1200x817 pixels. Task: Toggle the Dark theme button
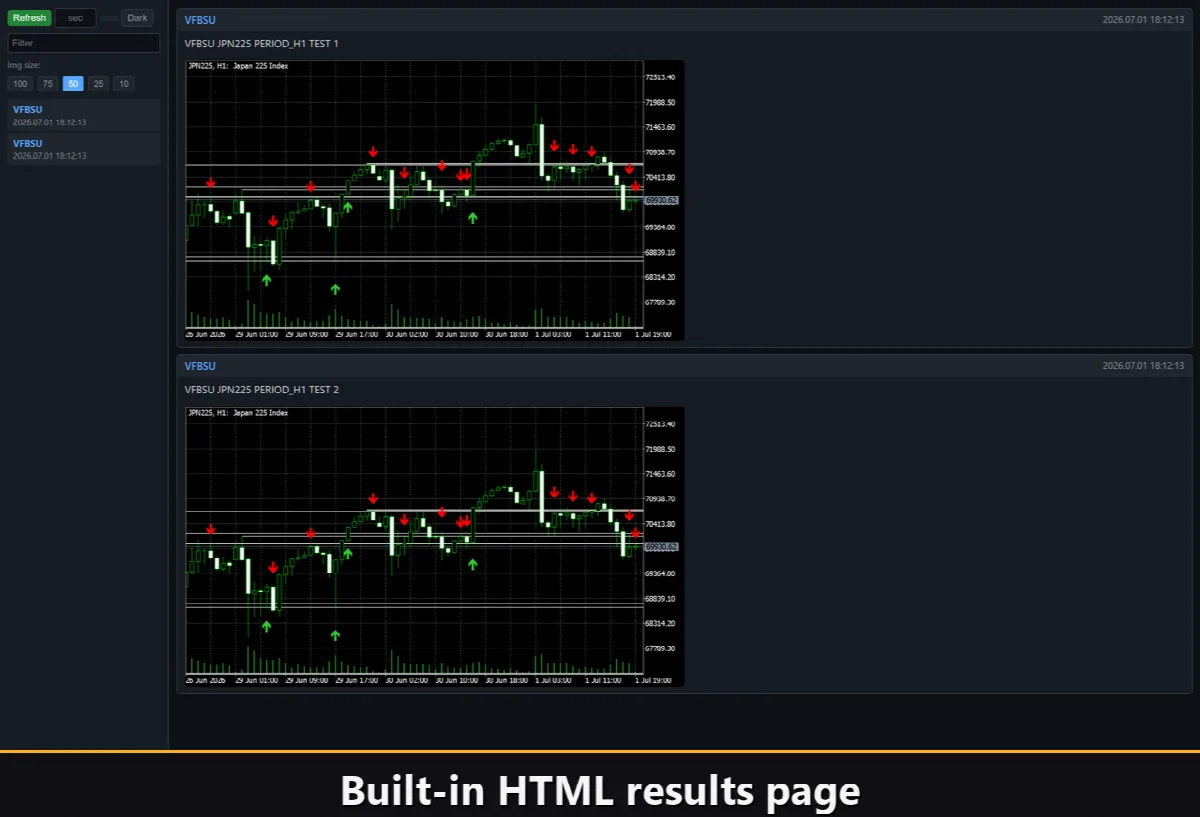(x=137, y=18)
